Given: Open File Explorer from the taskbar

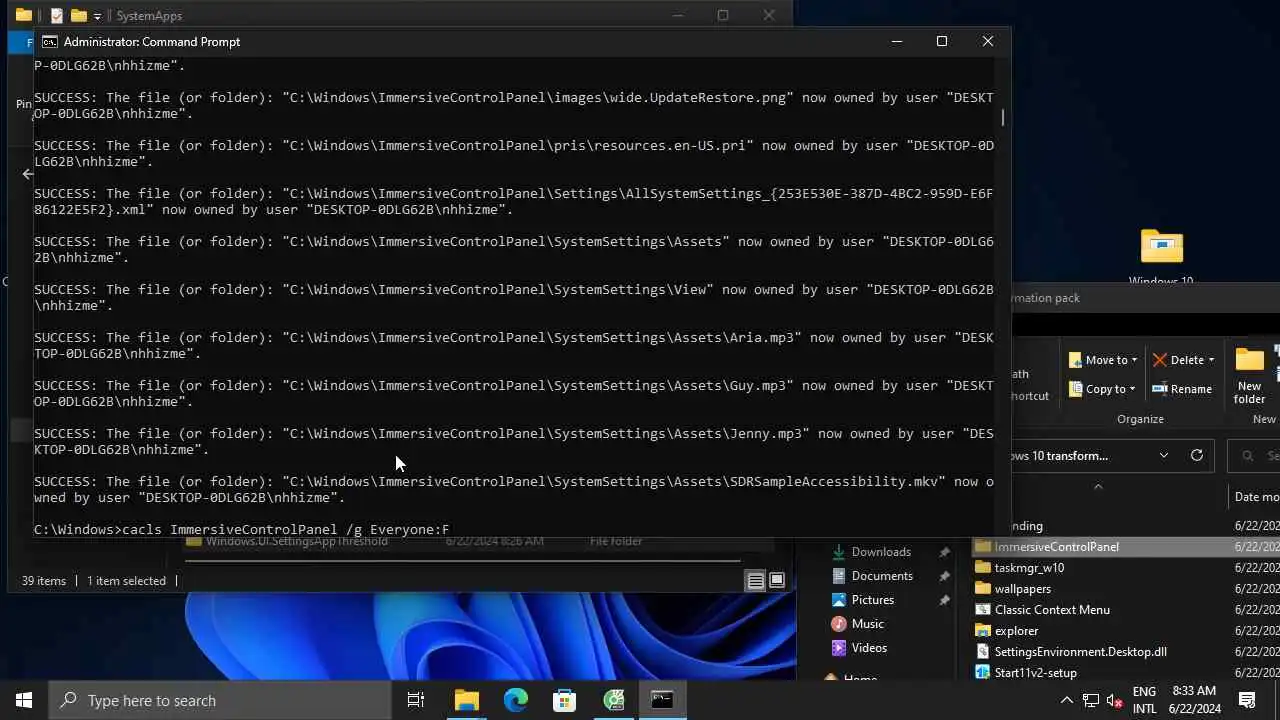Looking at the screenshot, I should [x=466, y=700].
